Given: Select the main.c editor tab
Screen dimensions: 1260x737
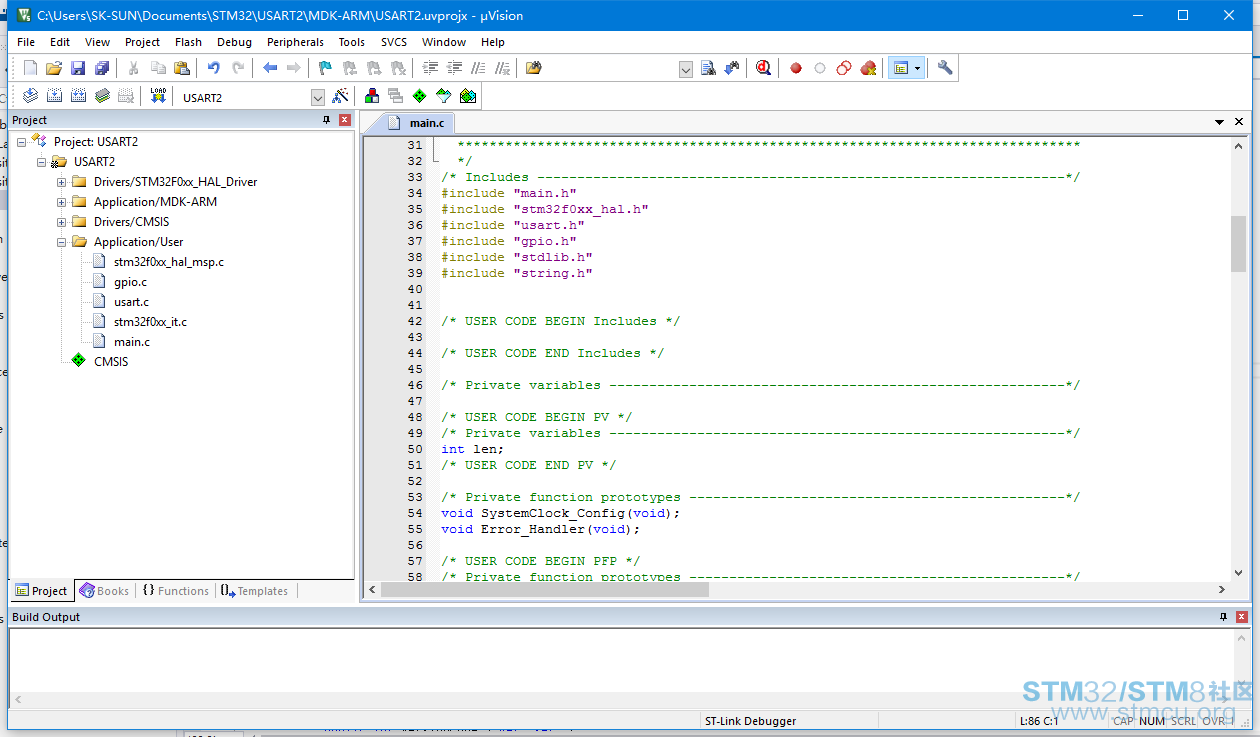Looking at the screenshot, I should coord(418,123).
